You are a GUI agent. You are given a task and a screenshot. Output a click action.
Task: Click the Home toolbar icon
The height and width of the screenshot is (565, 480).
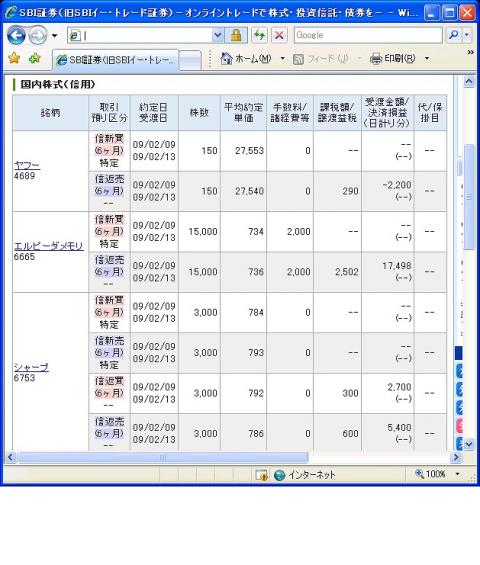pos(226,58)
